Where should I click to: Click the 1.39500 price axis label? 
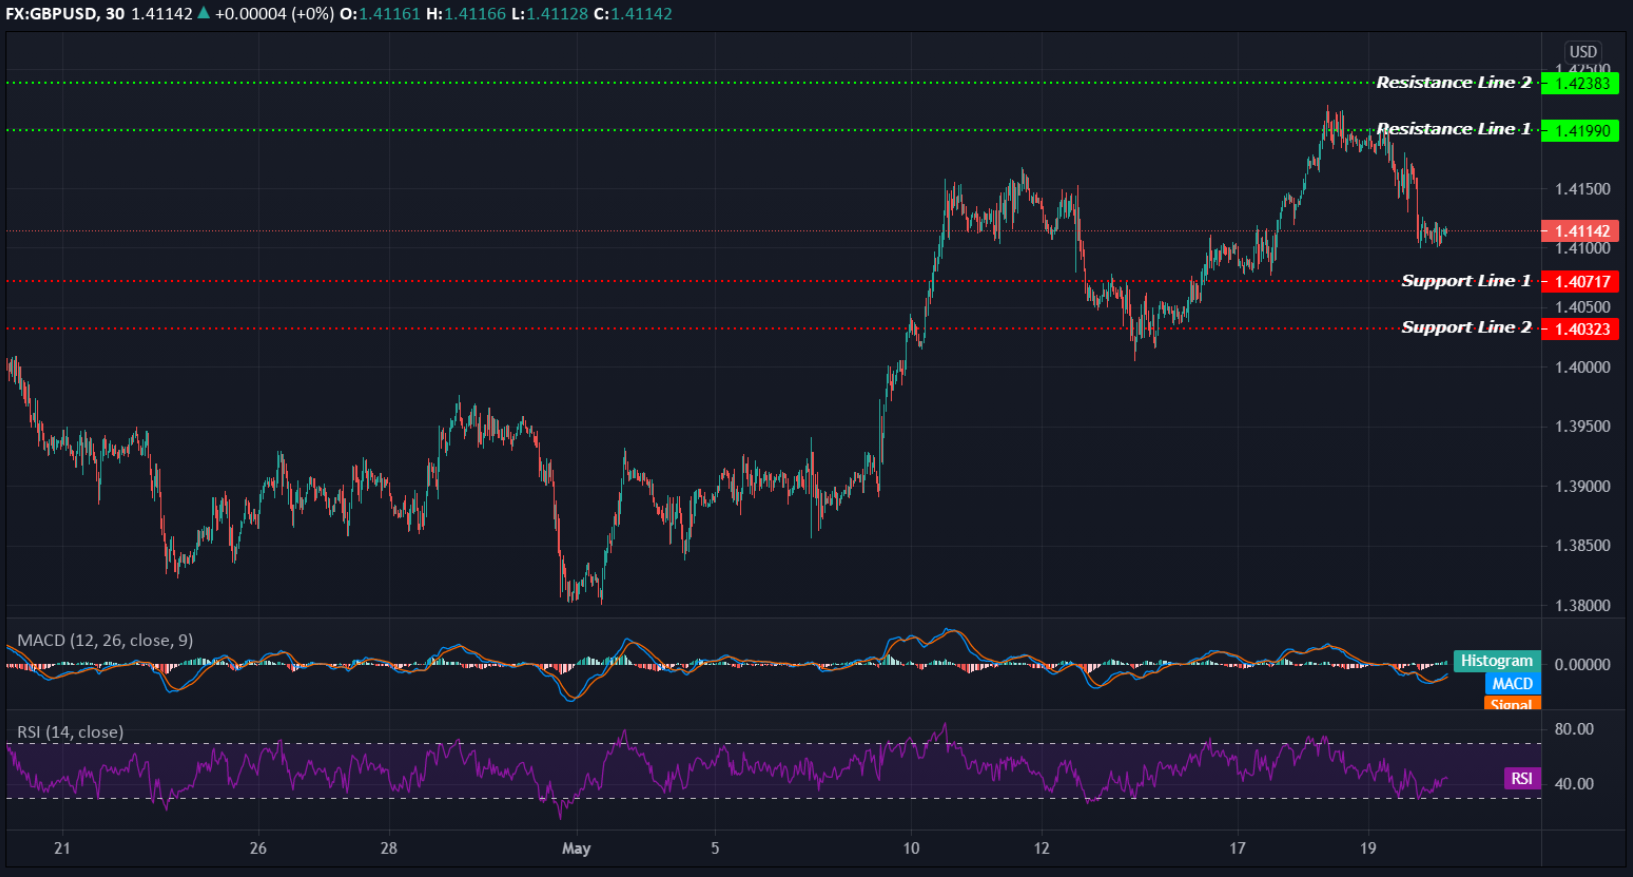(1583, 426)
